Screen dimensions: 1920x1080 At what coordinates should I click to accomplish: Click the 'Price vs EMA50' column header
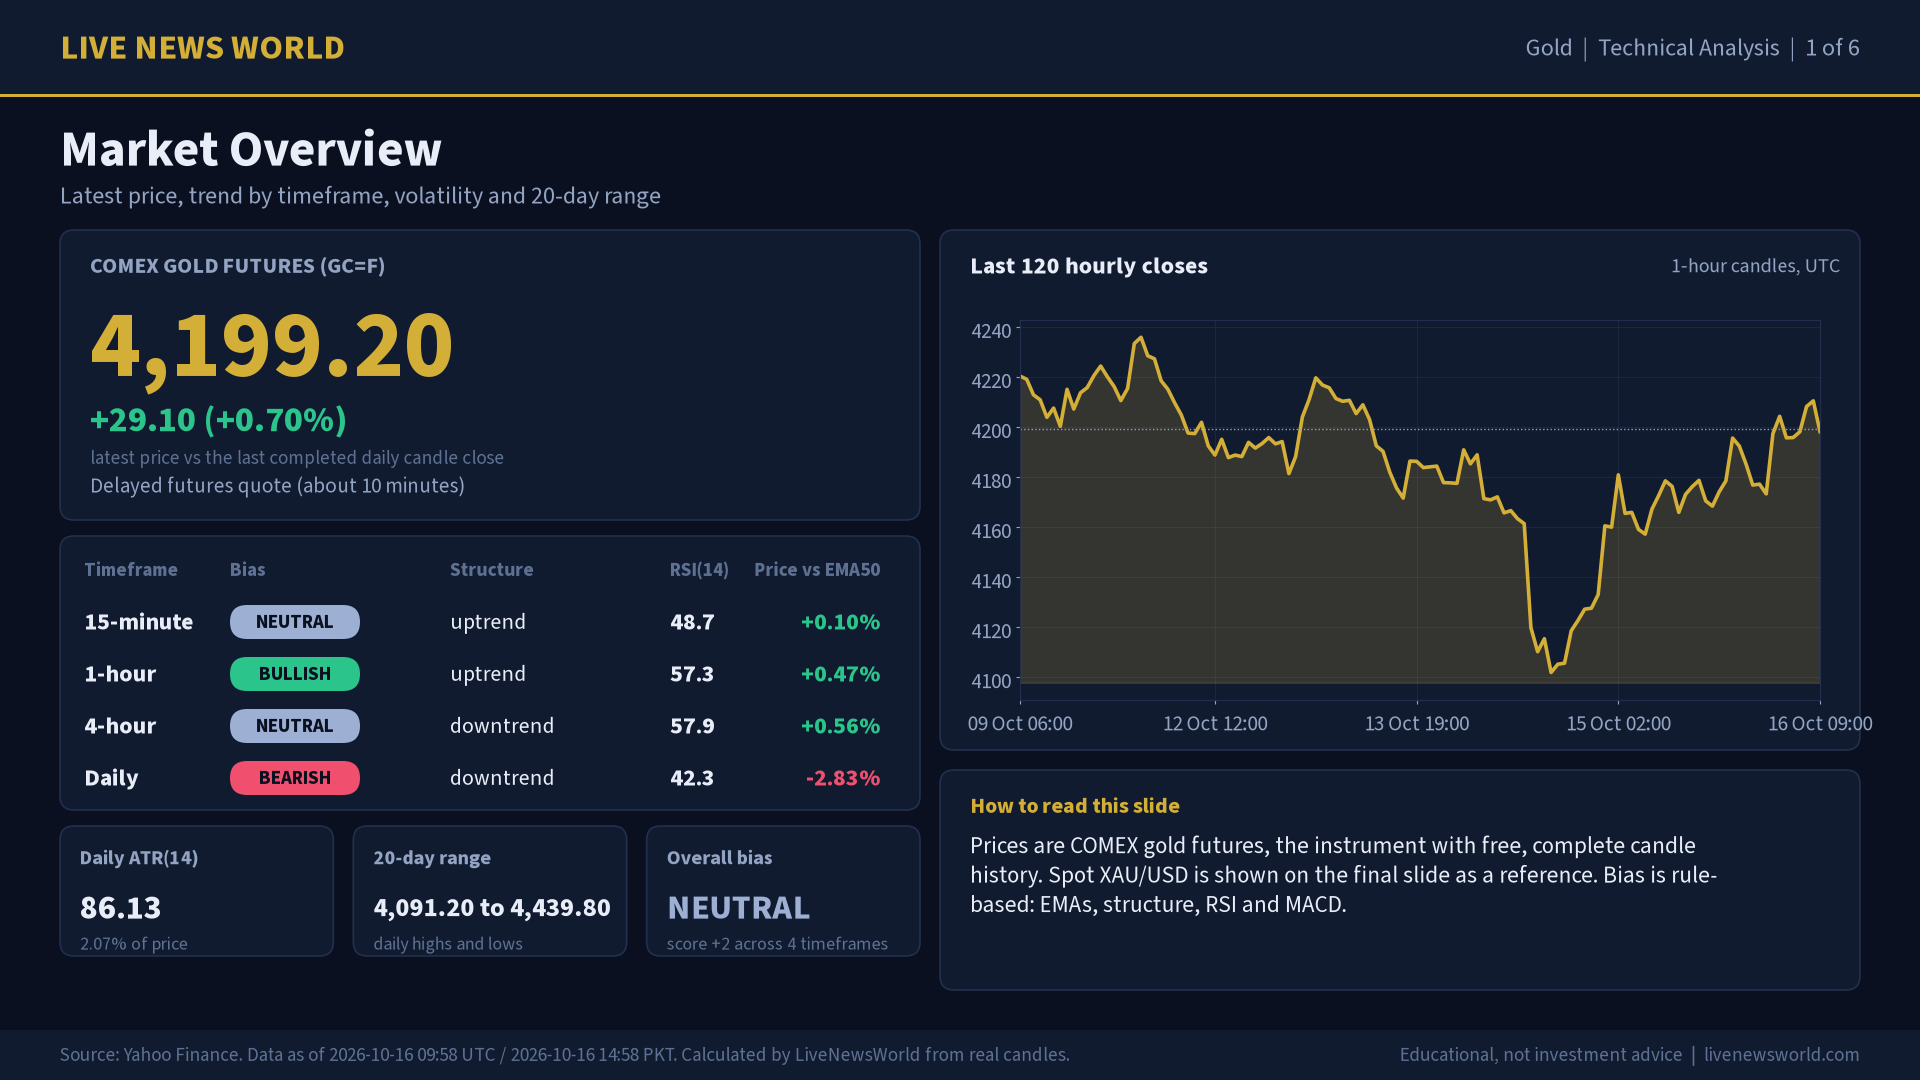click(x=817, y=570)
